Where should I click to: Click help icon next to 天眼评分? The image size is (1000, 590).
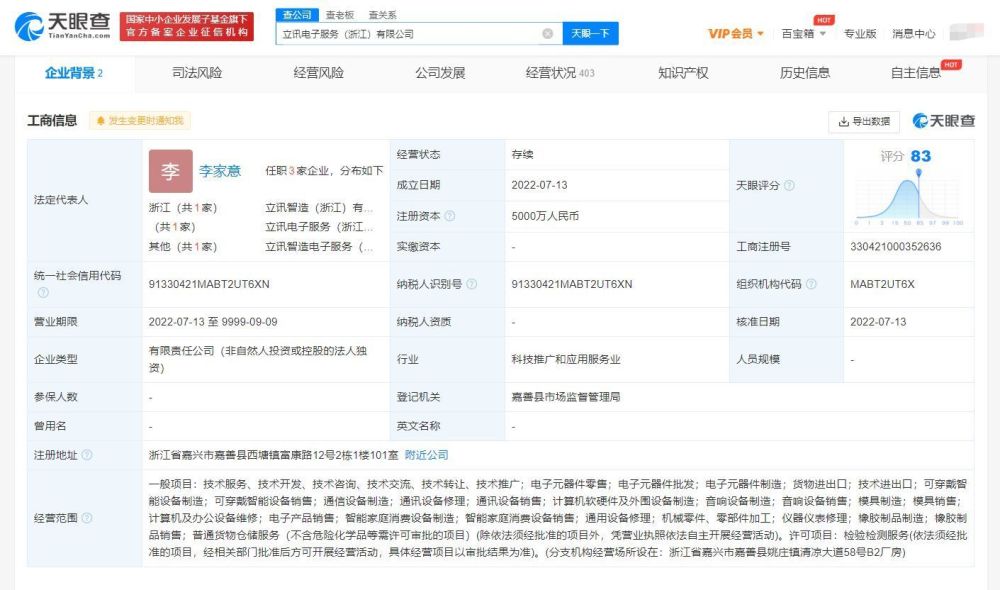(x=789, y=186)
